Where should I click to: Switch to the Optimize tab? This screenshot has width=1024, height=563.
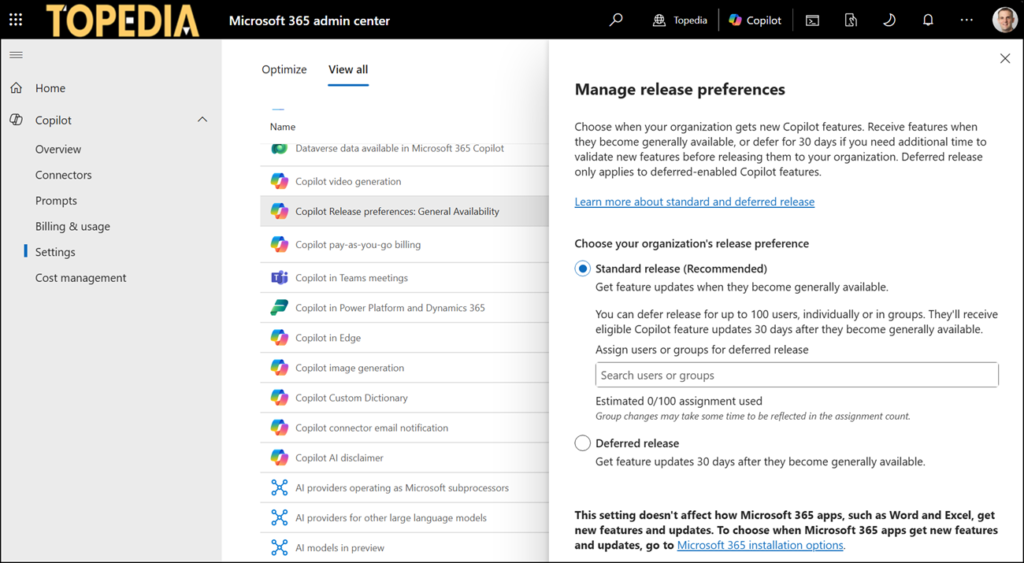click(x=284, y=69)
